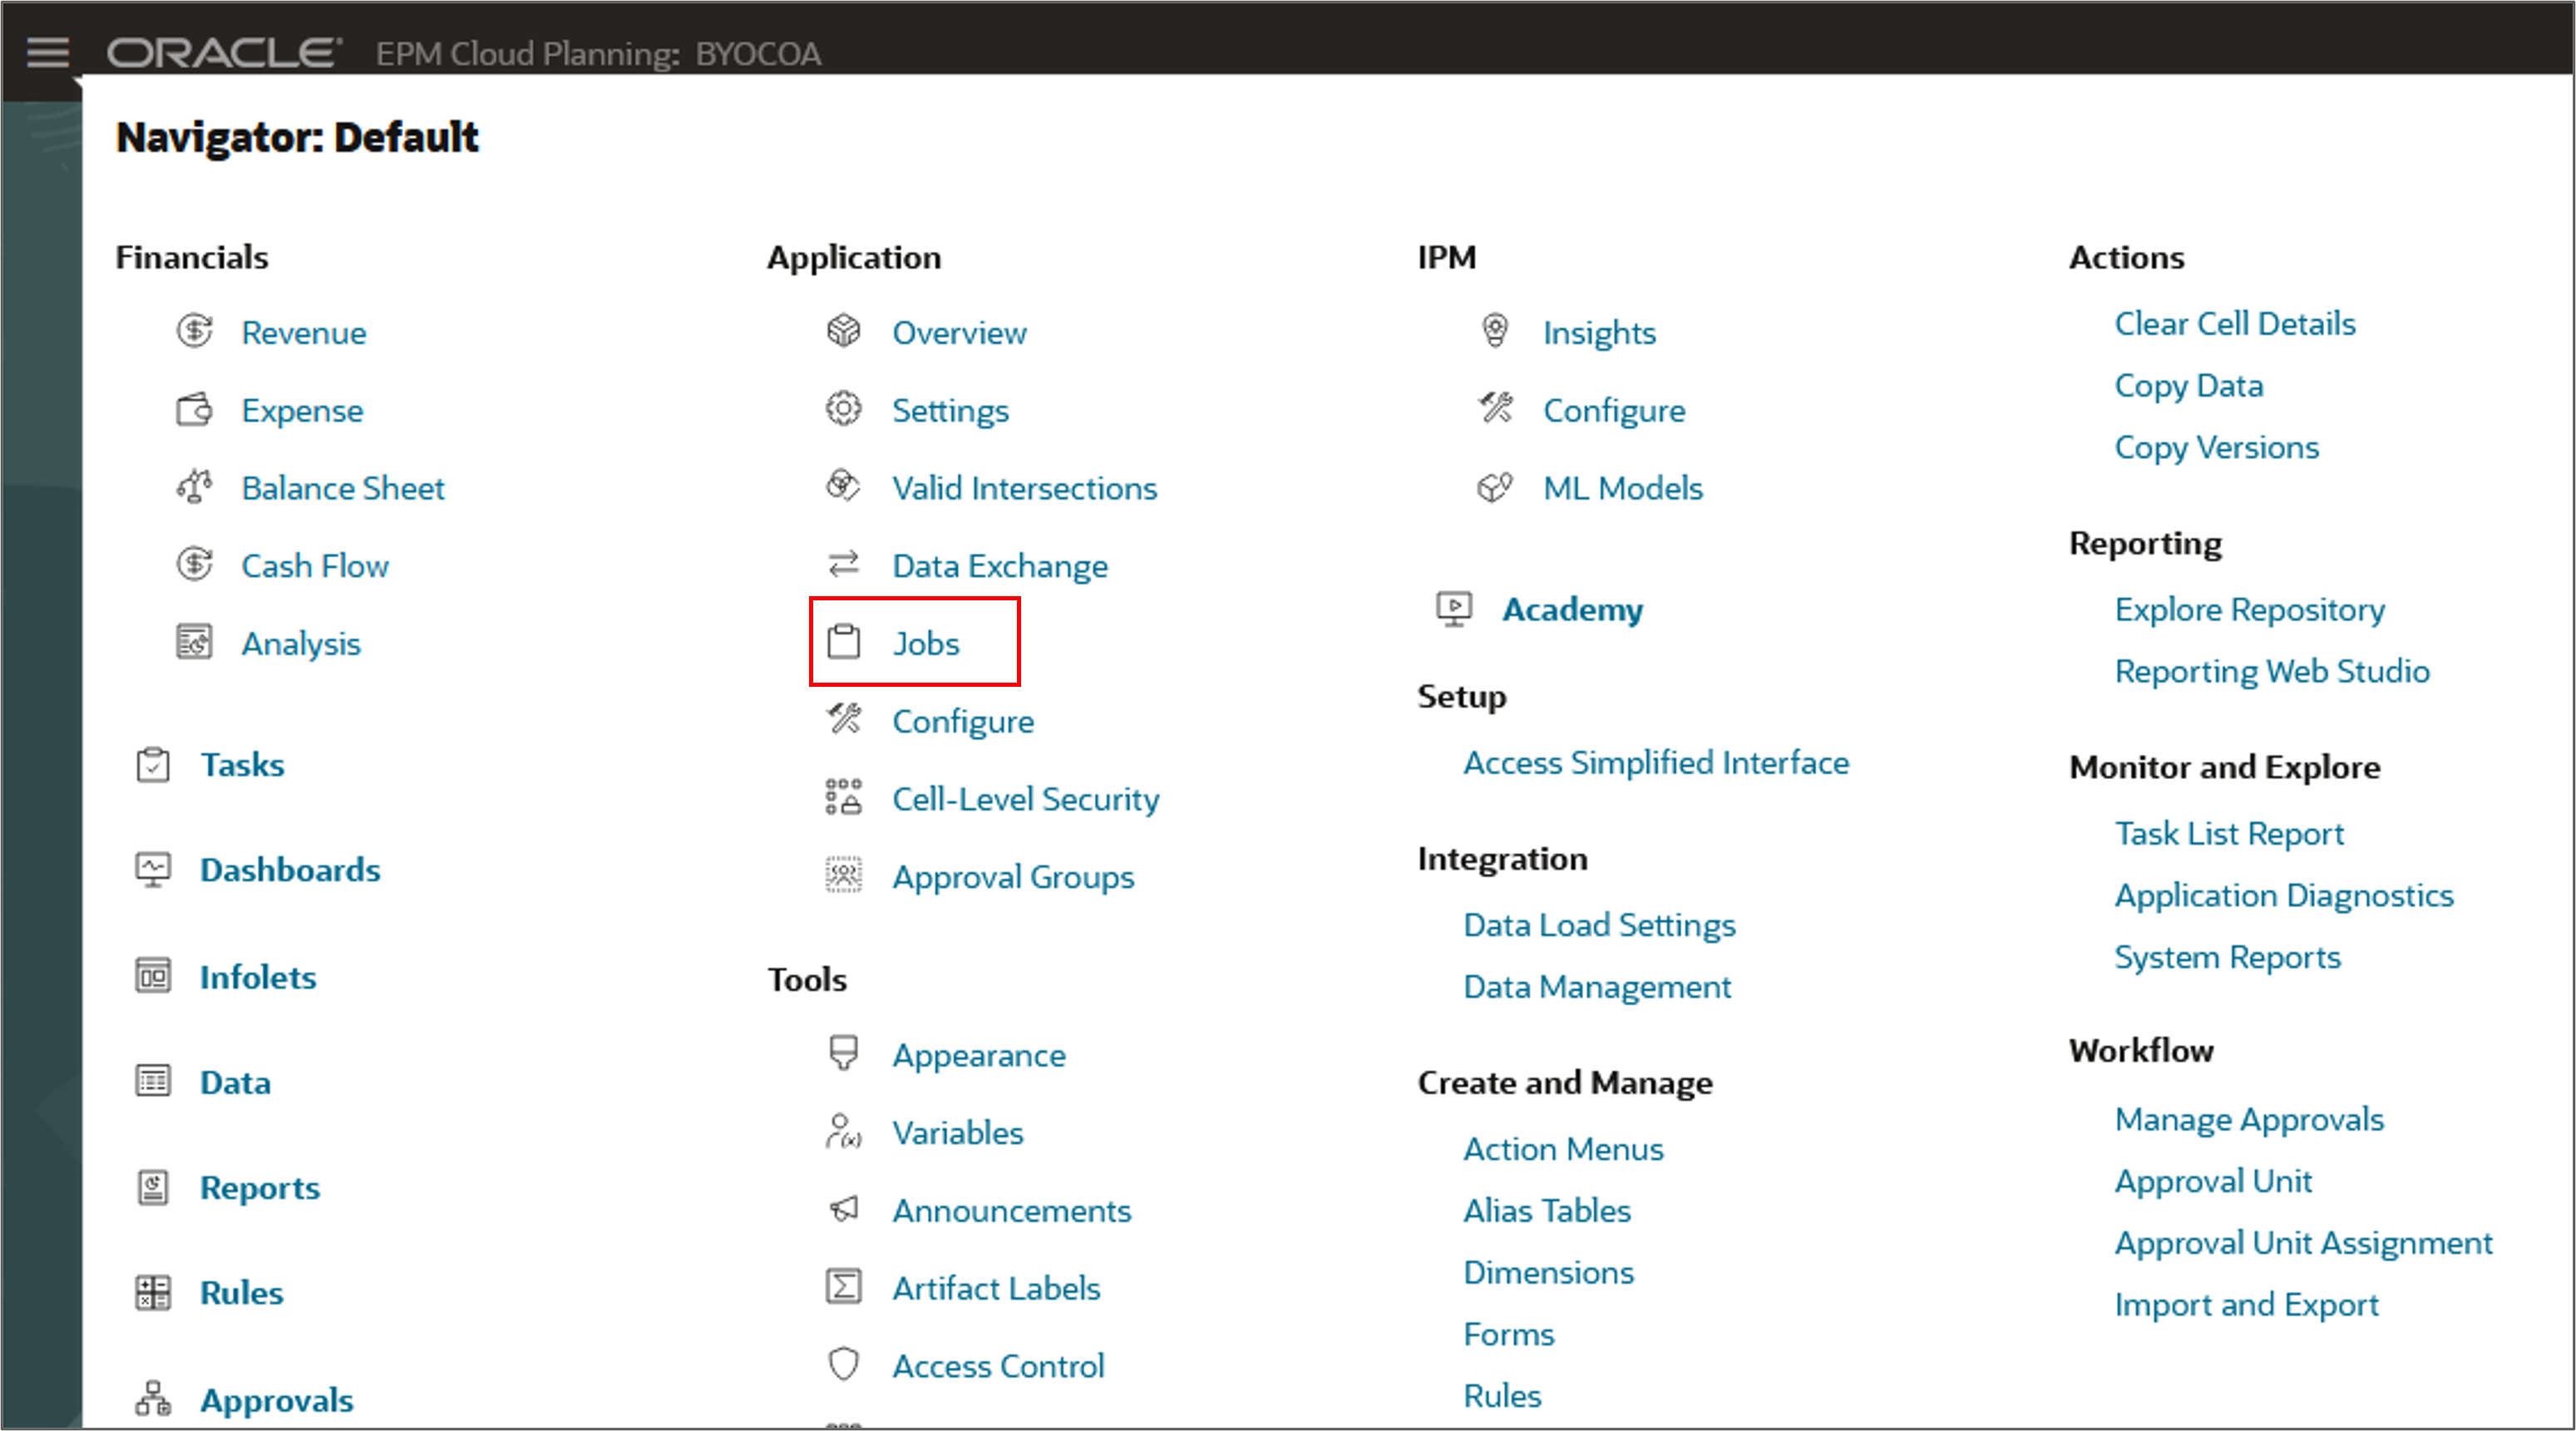The image size is (2576, 1431).
Task: Open Import and Export
Action: (2246, 1305)
